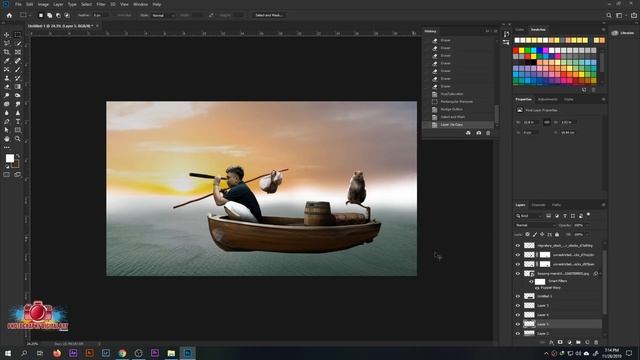Hide the Layer 3 layer

[518, 305]
